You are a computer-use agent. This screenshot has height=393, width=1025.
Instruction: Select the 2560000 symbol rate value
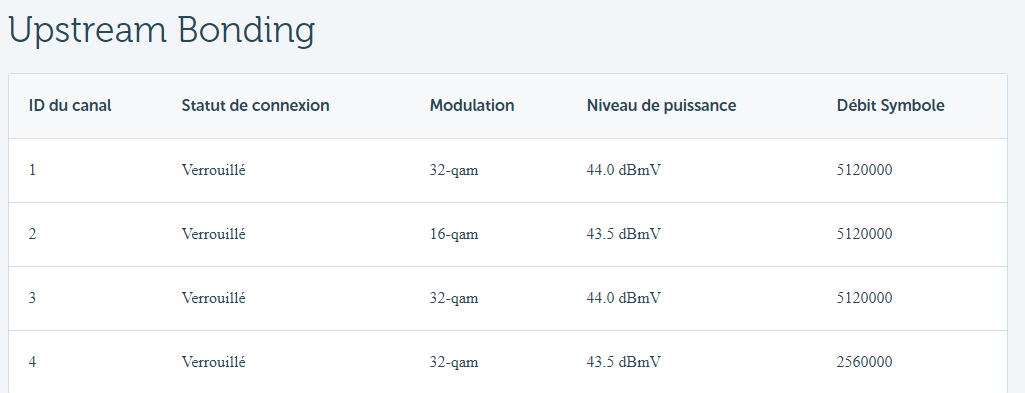click(x=864, y=362)
